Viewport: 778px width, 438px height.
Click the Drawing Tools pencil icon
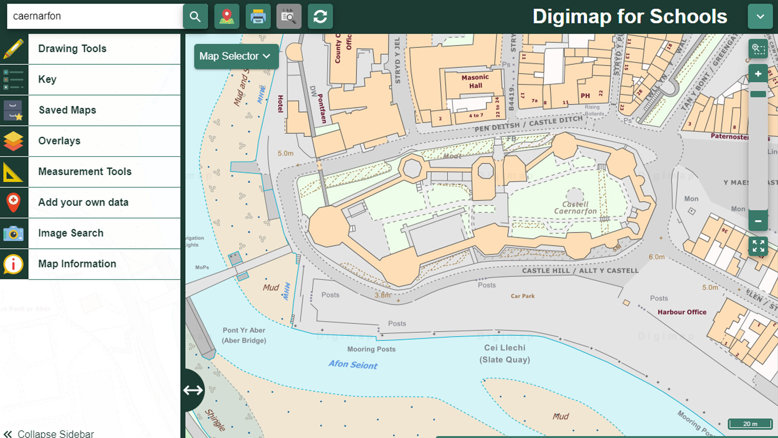click(13, 49)
